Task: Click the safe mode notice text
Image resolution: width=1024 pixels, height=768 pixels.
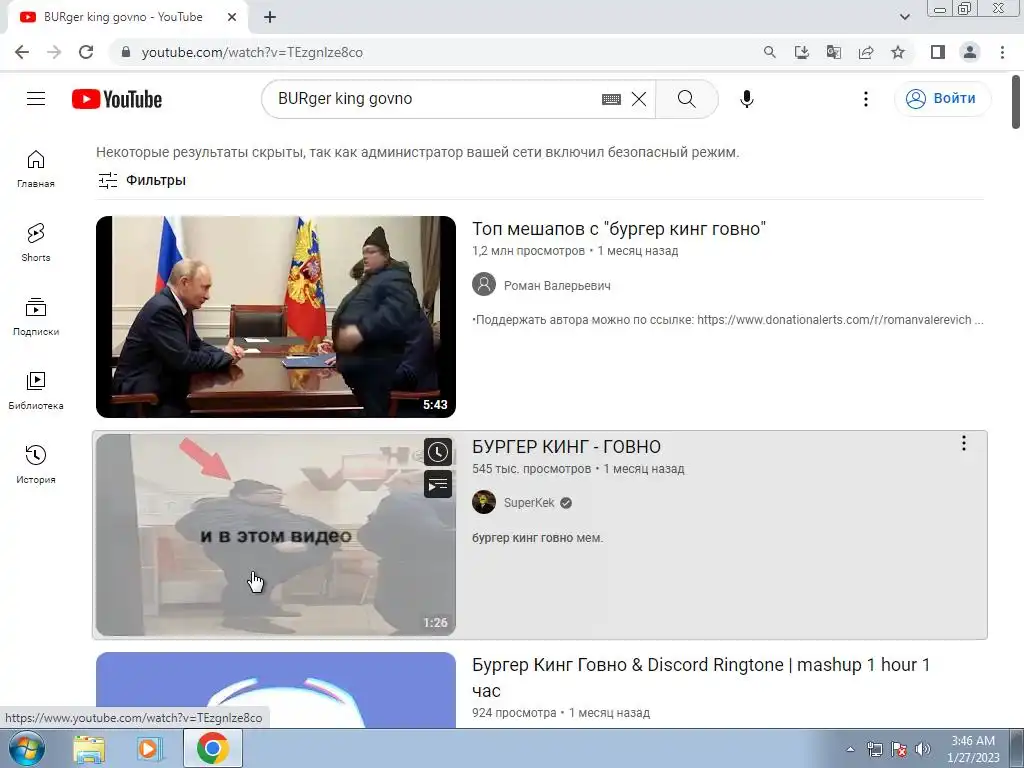Action: (x=418, y=152)
